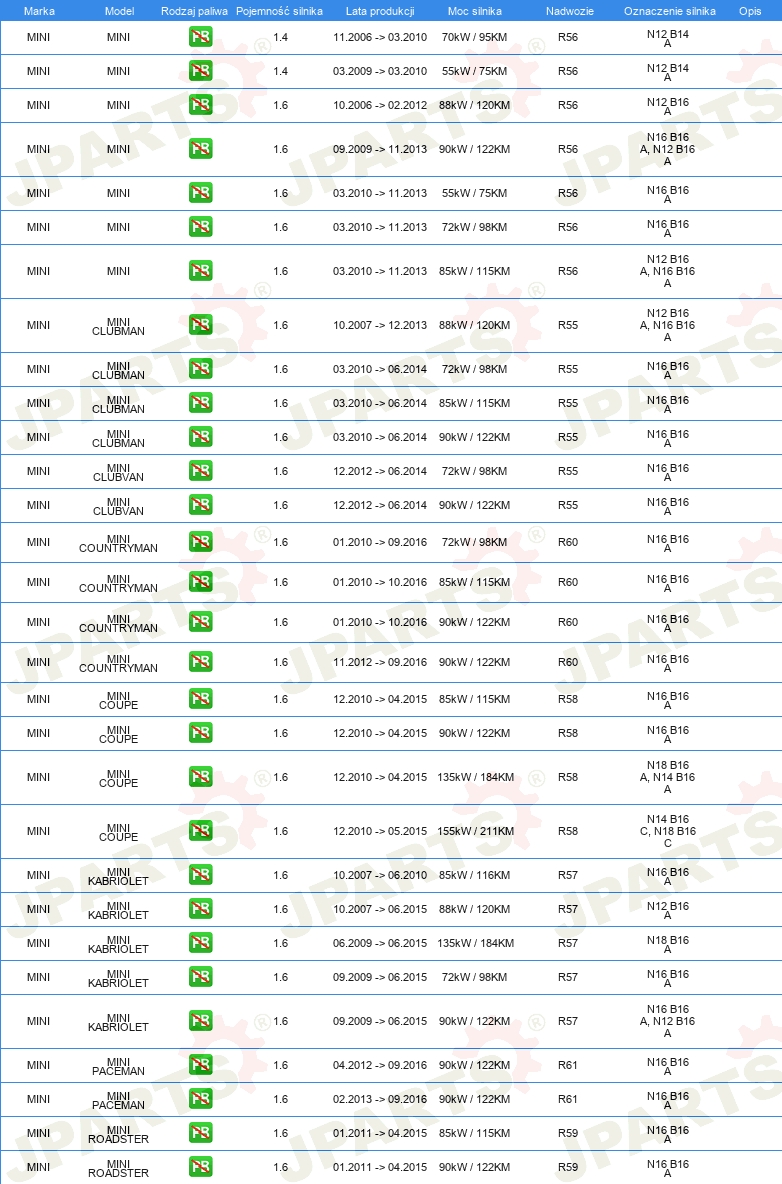Click fuel icon in MINI R56 85kW / 115KM row

pos(200,271)
